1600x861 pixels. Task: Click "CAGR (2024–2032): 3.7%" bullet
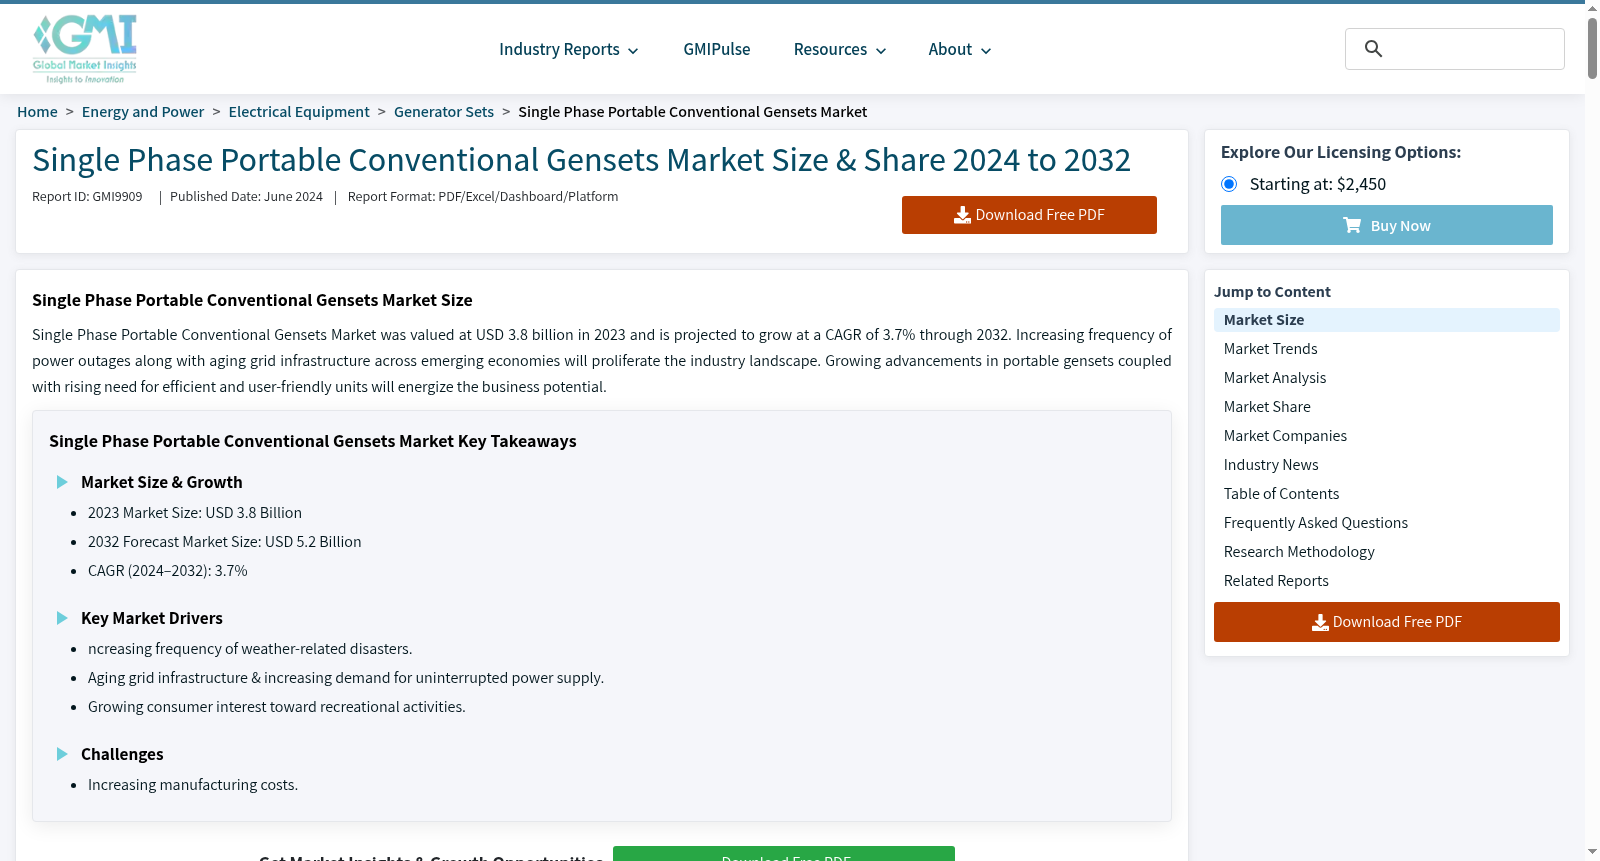click(x=168, y=571)
